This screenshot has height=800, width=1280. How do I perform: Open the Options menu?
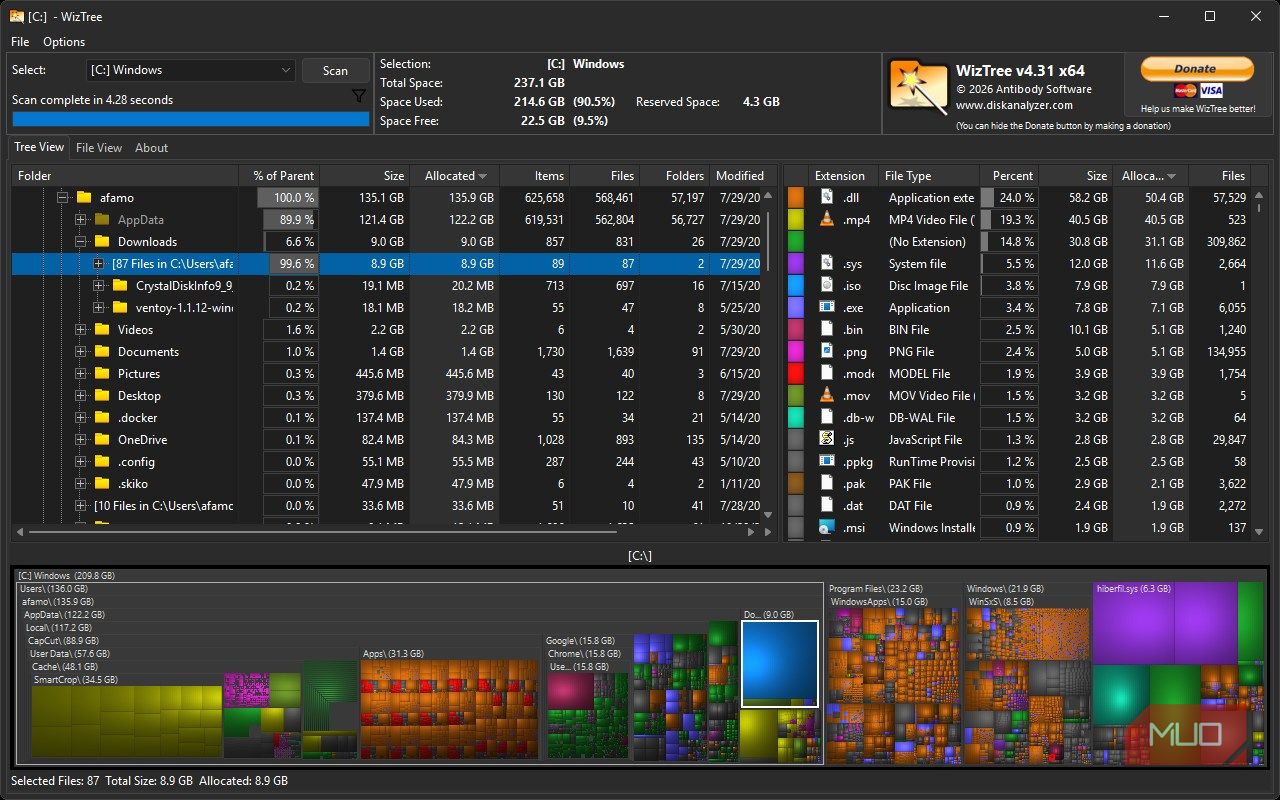click(64, 42)
